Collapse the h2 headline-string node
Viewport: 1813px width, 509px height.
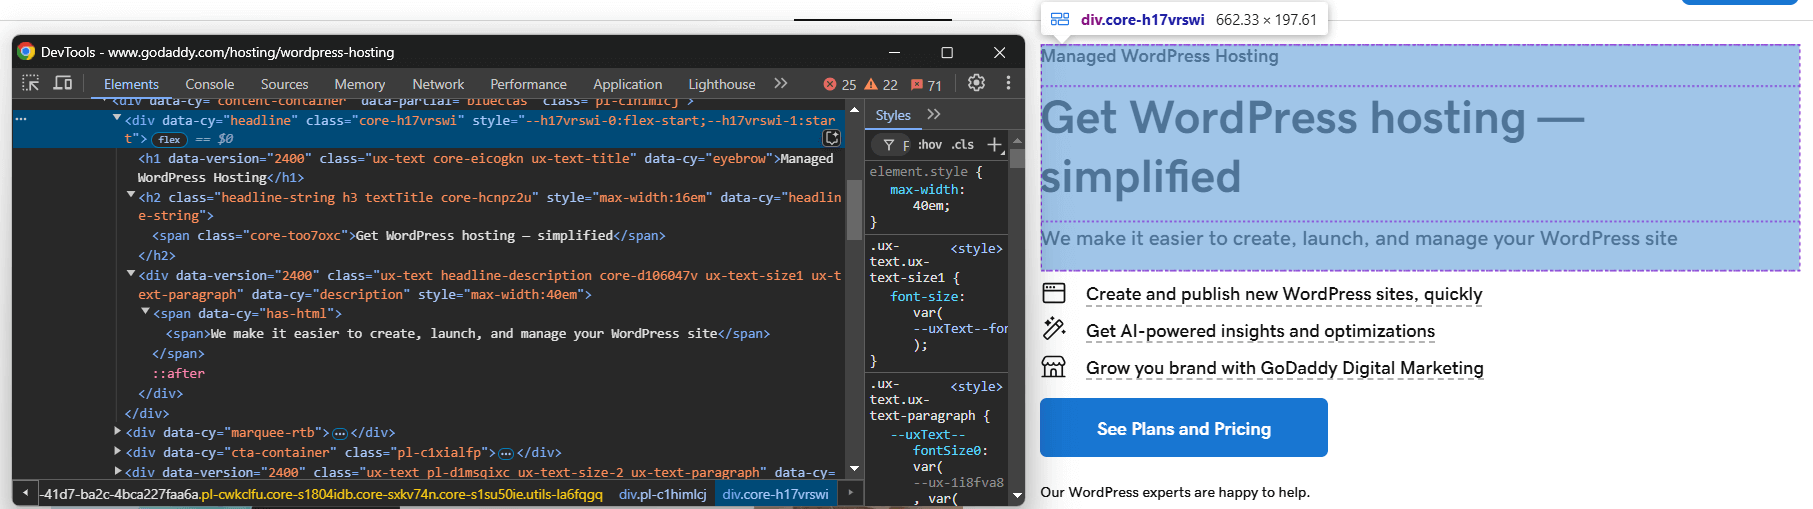coord(131,196)
